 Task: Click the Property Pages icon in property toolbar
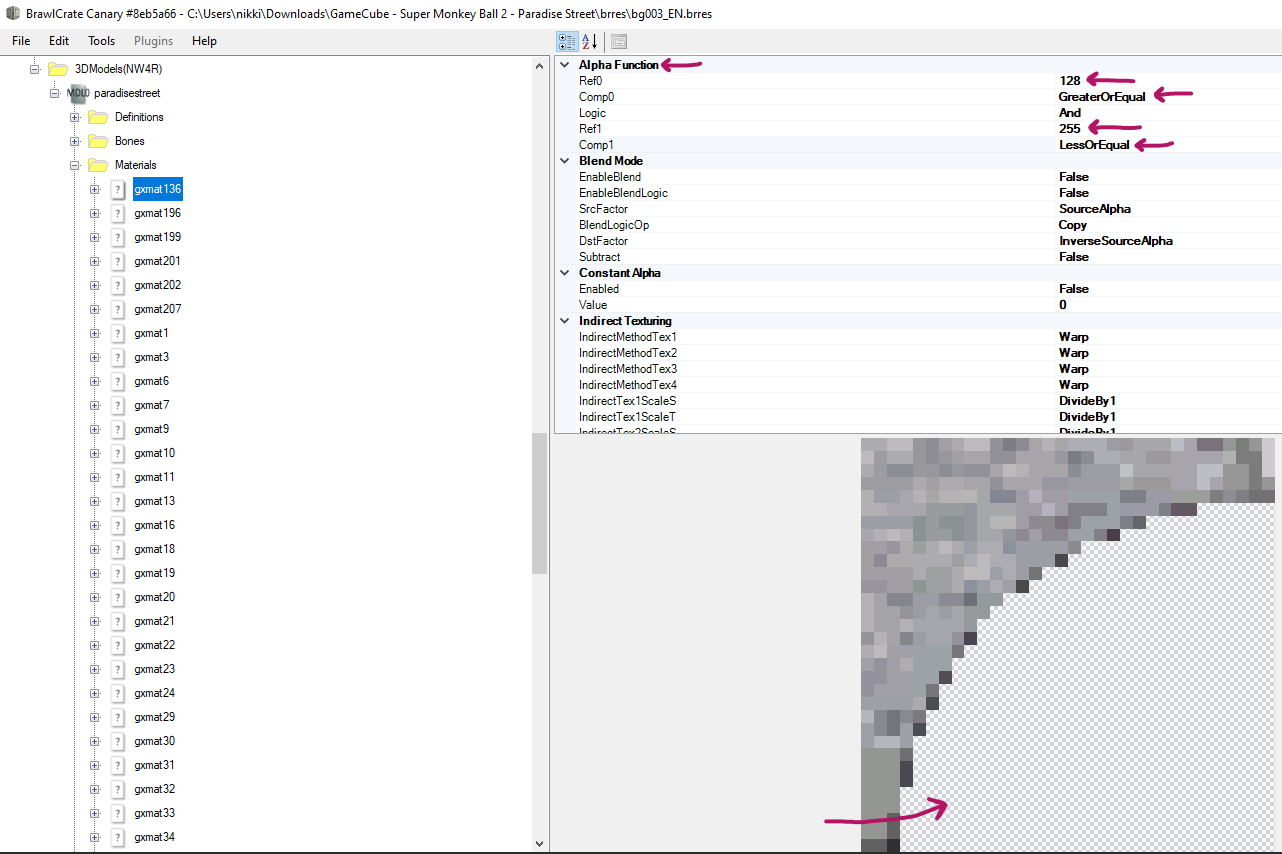[x=619, y=41]
